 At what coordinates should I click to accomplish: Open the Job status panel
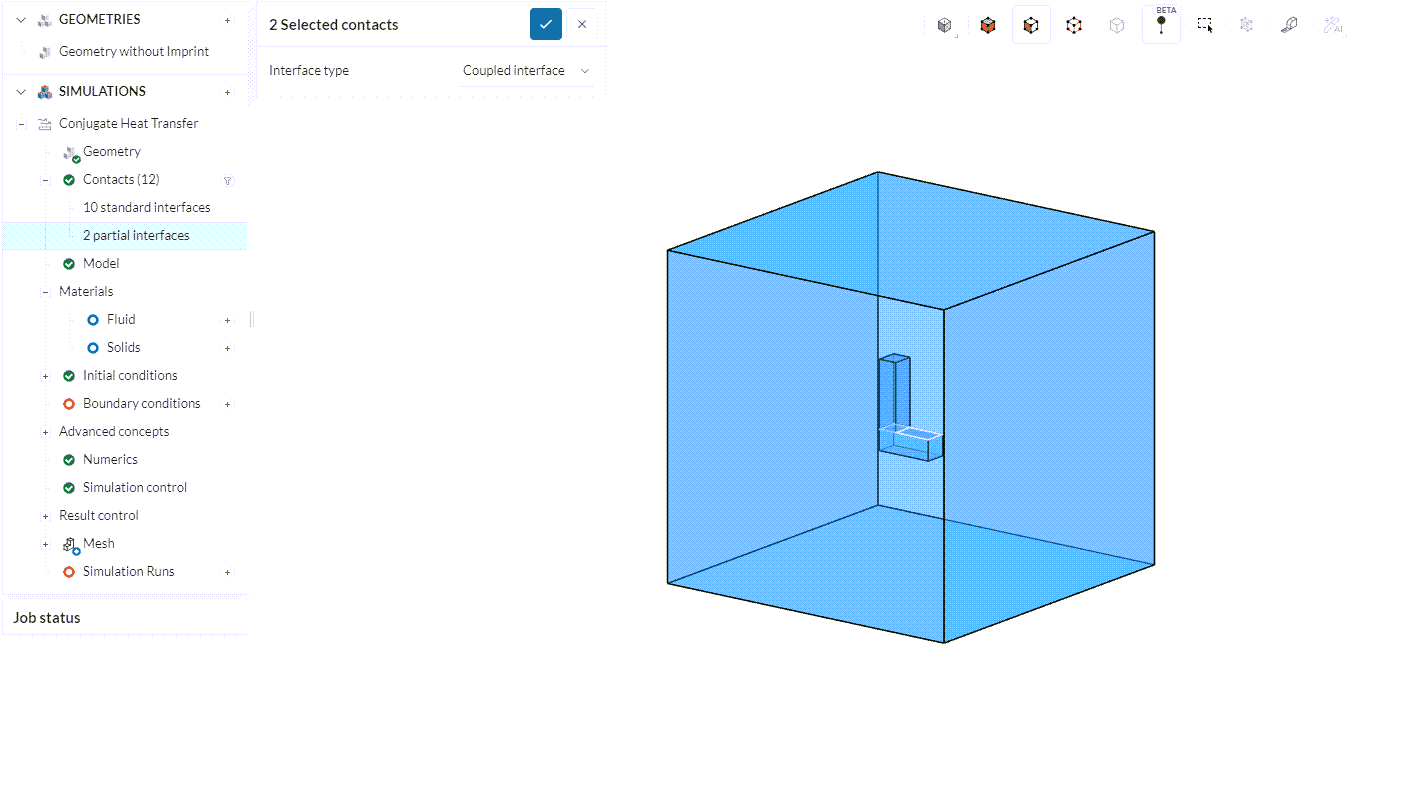(x=47, y=618)
